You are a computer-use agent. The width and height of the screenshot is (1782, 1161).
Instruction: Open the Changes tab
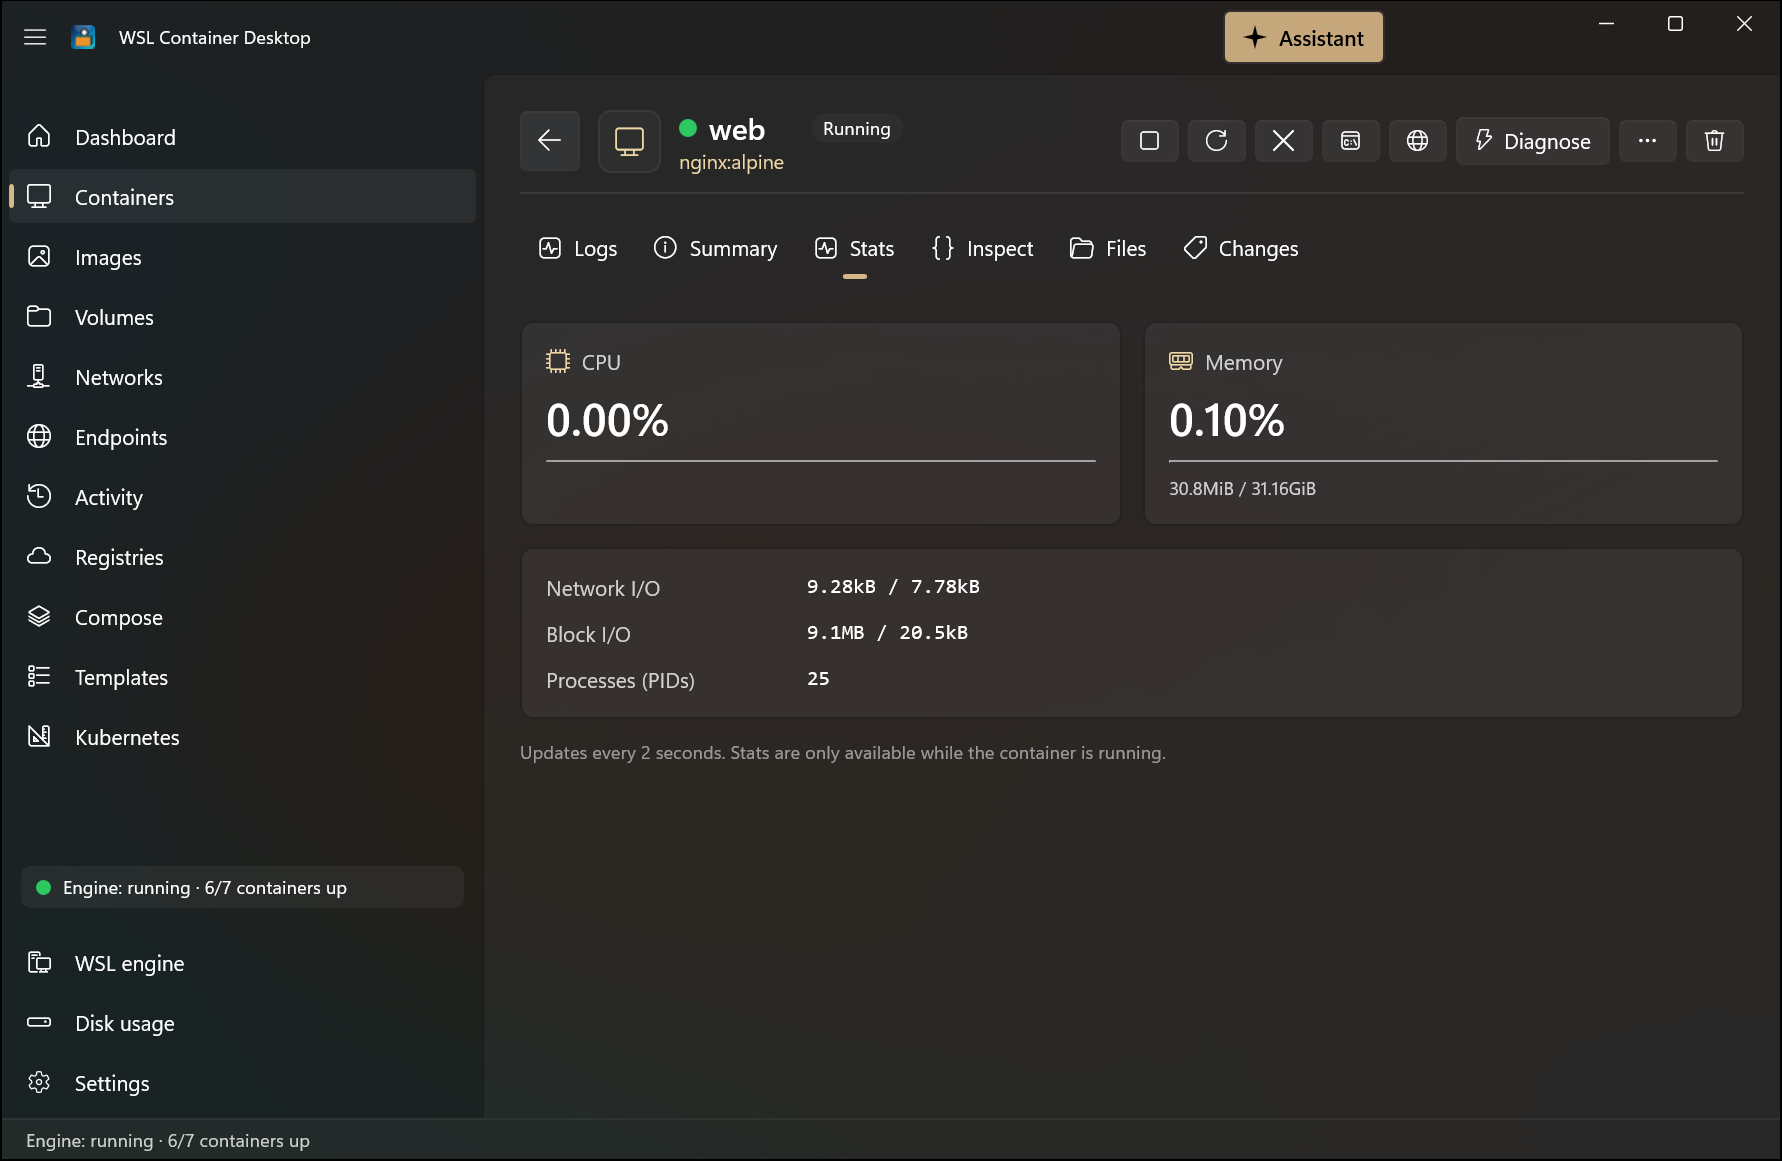tap(1240, 249)
